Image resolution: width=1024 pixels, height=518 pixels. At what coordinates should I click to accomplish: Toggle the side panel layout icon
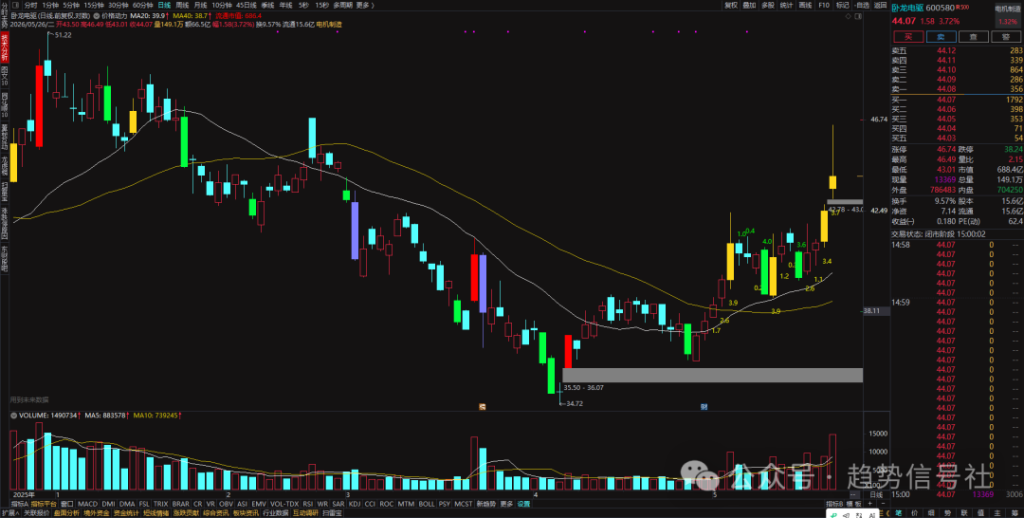click(x=857, y=16)
